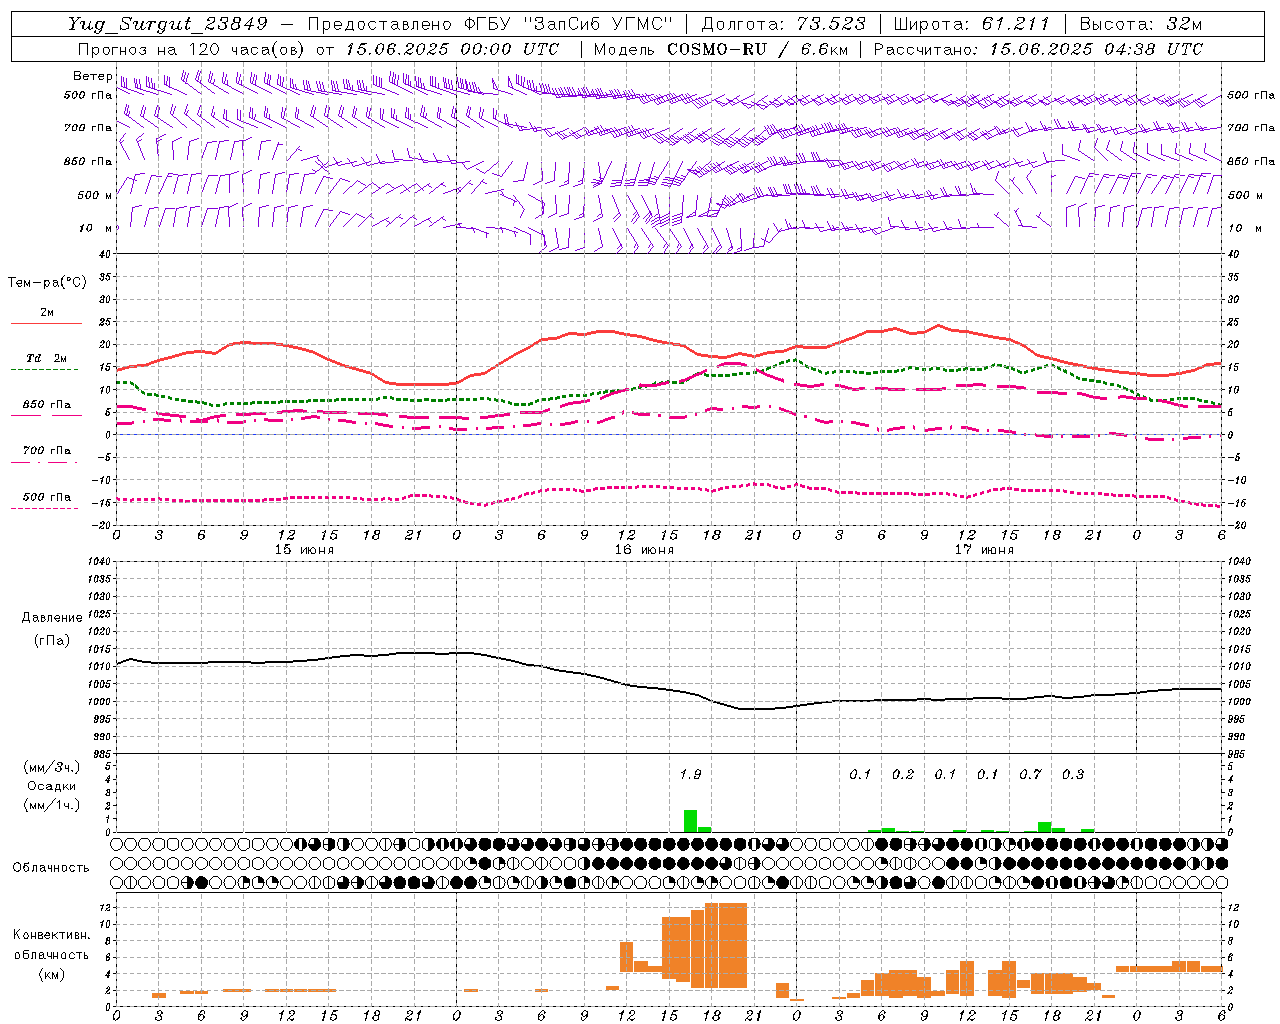Click the 'Осадки' precipitation label
The width and height of the screenshot is (1280, 1024).
coord(52,786)
